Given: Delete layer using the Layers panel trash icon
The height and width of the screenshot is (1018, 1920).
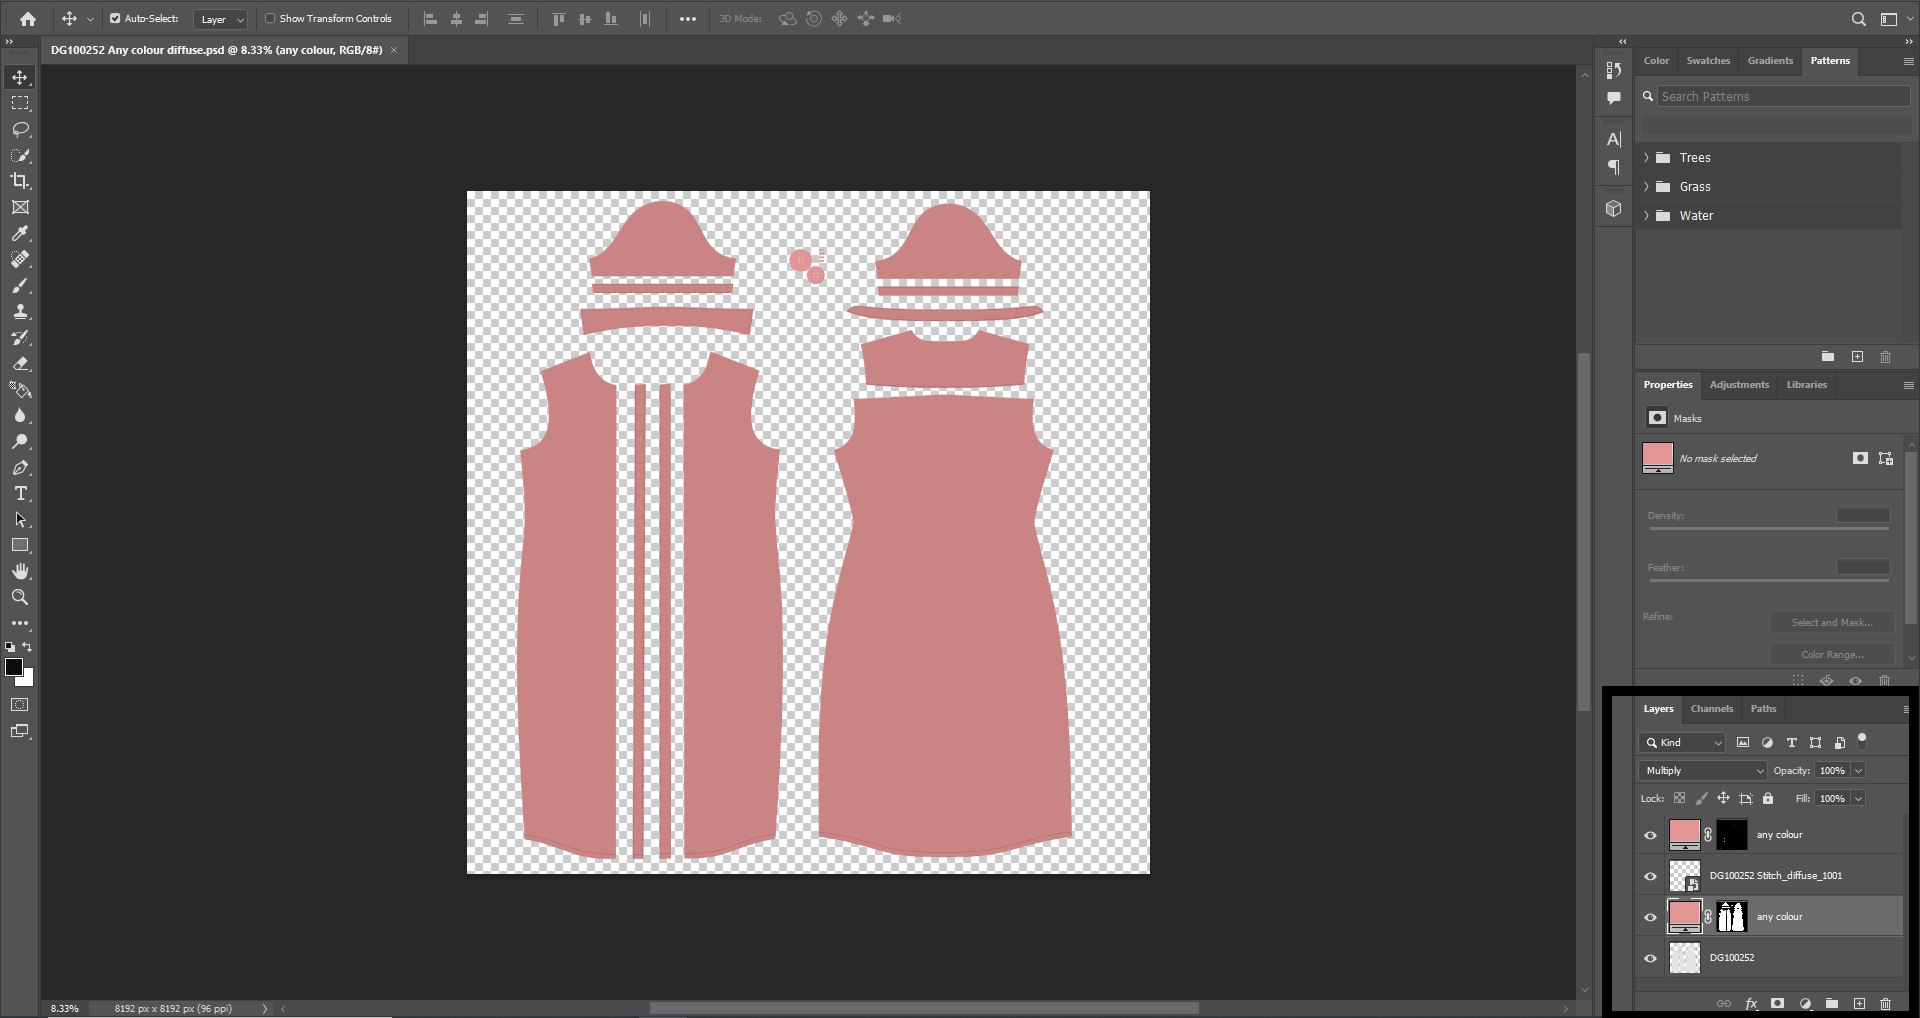Looking at the screenshot, I should 1885,1003.
